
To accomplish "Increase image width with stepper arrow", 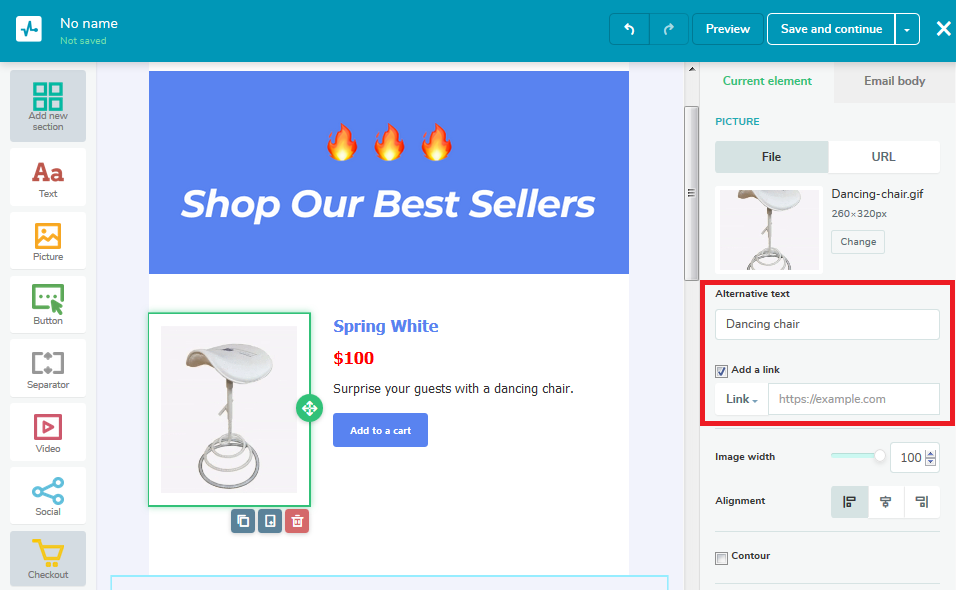I will pyautogui.click(x=930, y=453).
